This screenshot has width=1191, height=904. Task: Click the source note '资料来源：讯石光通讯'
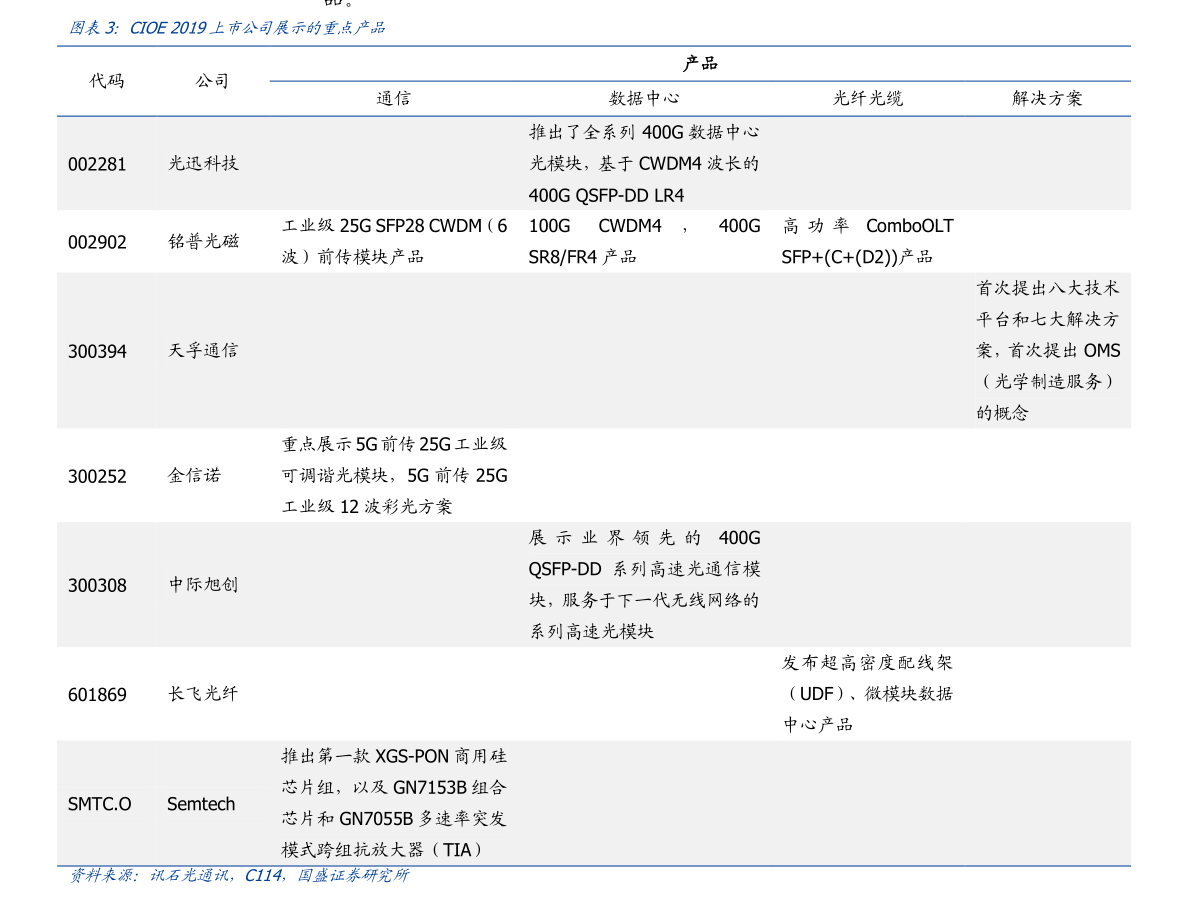coord(150,876)
